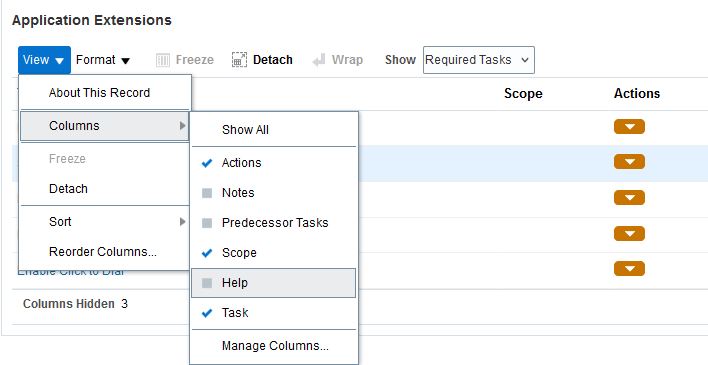Click the Sort submenu arrow

pyautogui.click(x=182, y=222)
